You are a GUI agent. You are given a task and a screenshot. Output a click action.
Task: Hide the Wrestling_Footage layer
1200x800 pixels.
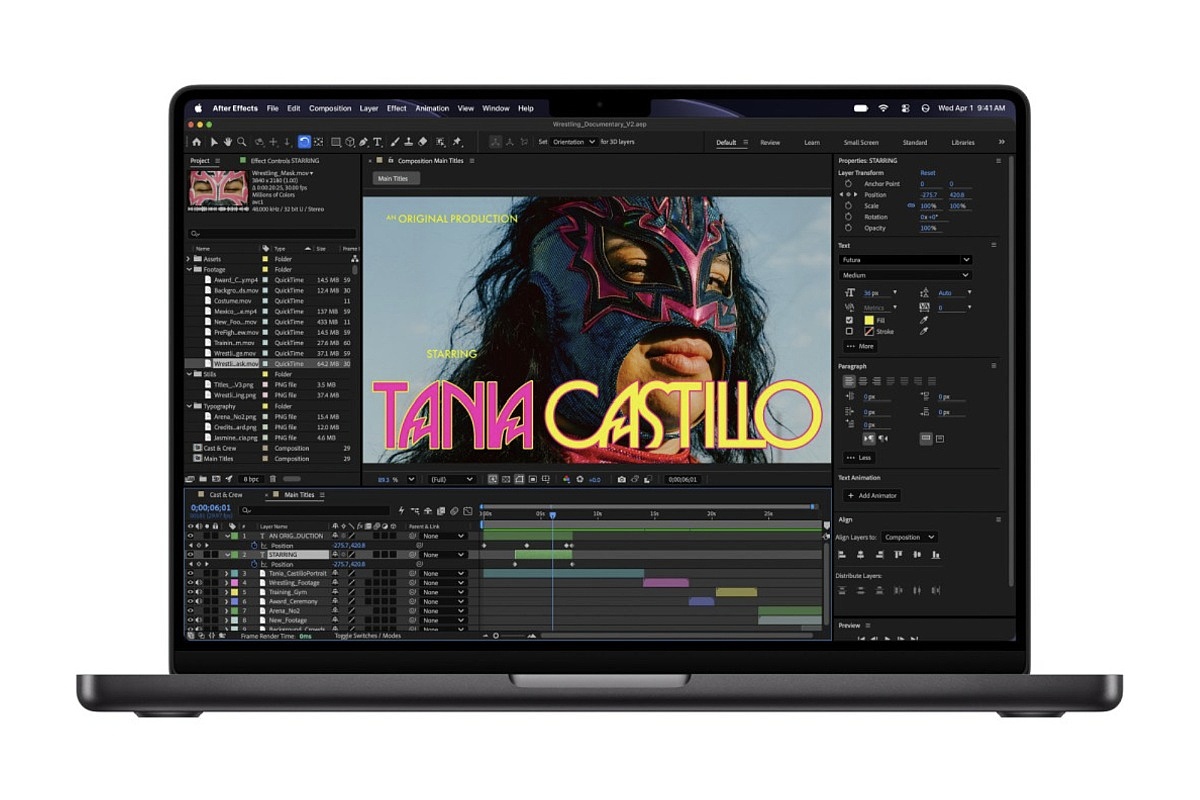(191, 583)
